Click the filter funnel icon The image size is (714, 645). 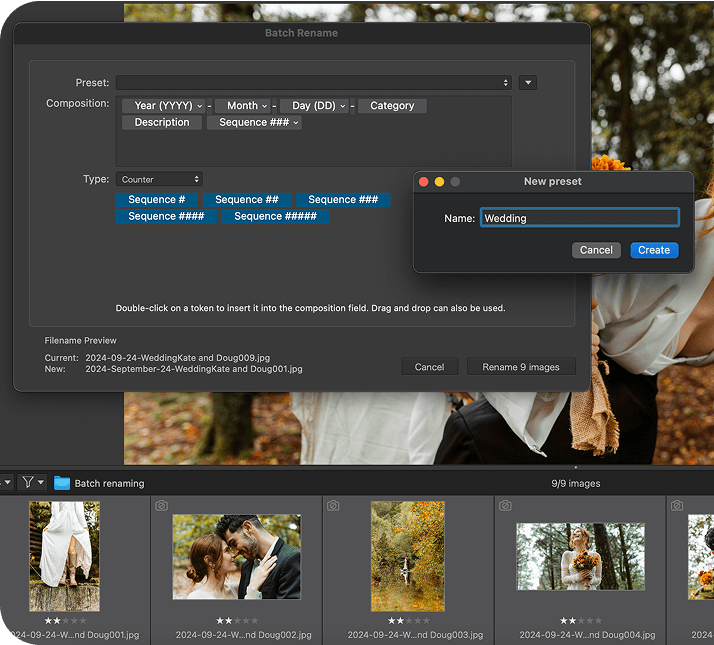point(28,483)
